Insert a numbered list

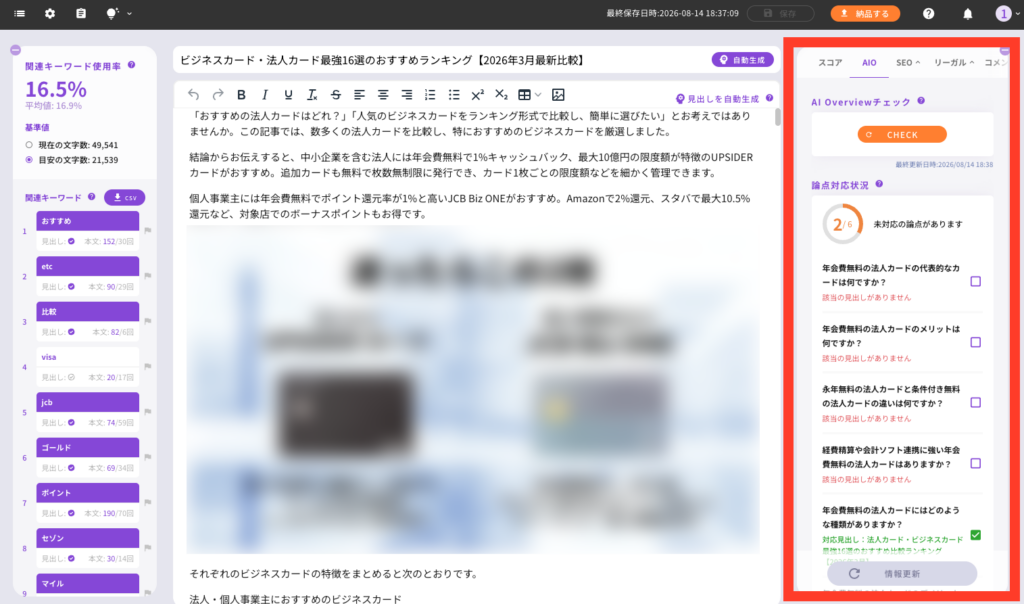[x=430, y=95]
